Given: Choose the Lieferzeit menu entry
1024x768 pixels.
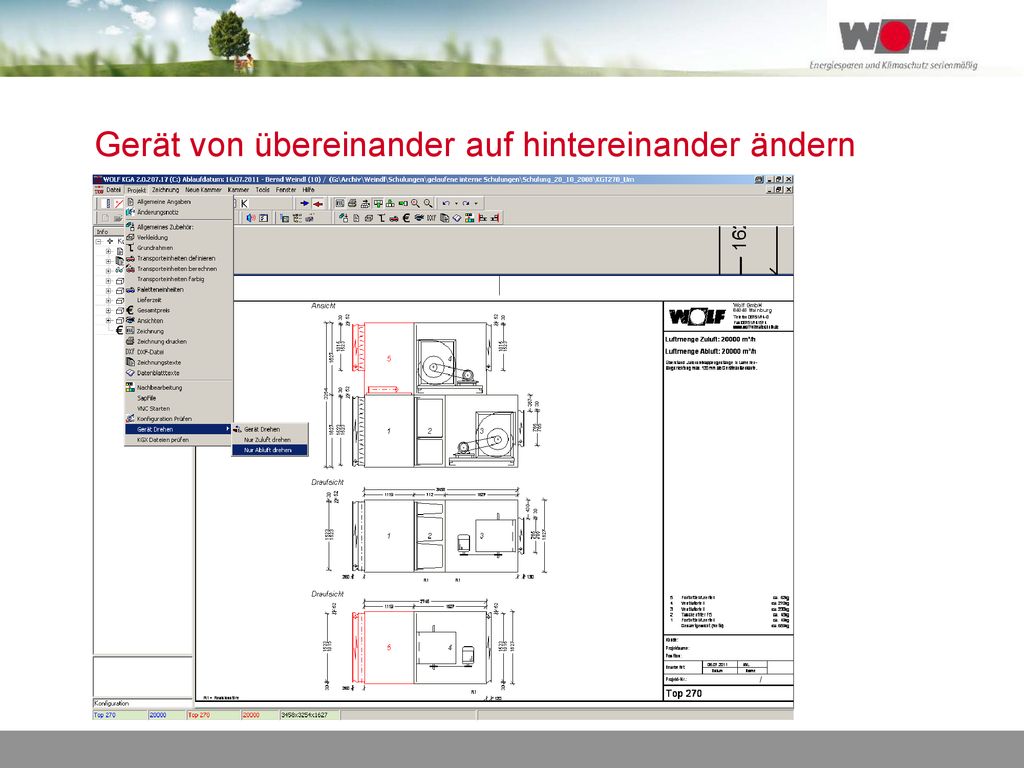Looking at the screenshot, I should point(178,300).
